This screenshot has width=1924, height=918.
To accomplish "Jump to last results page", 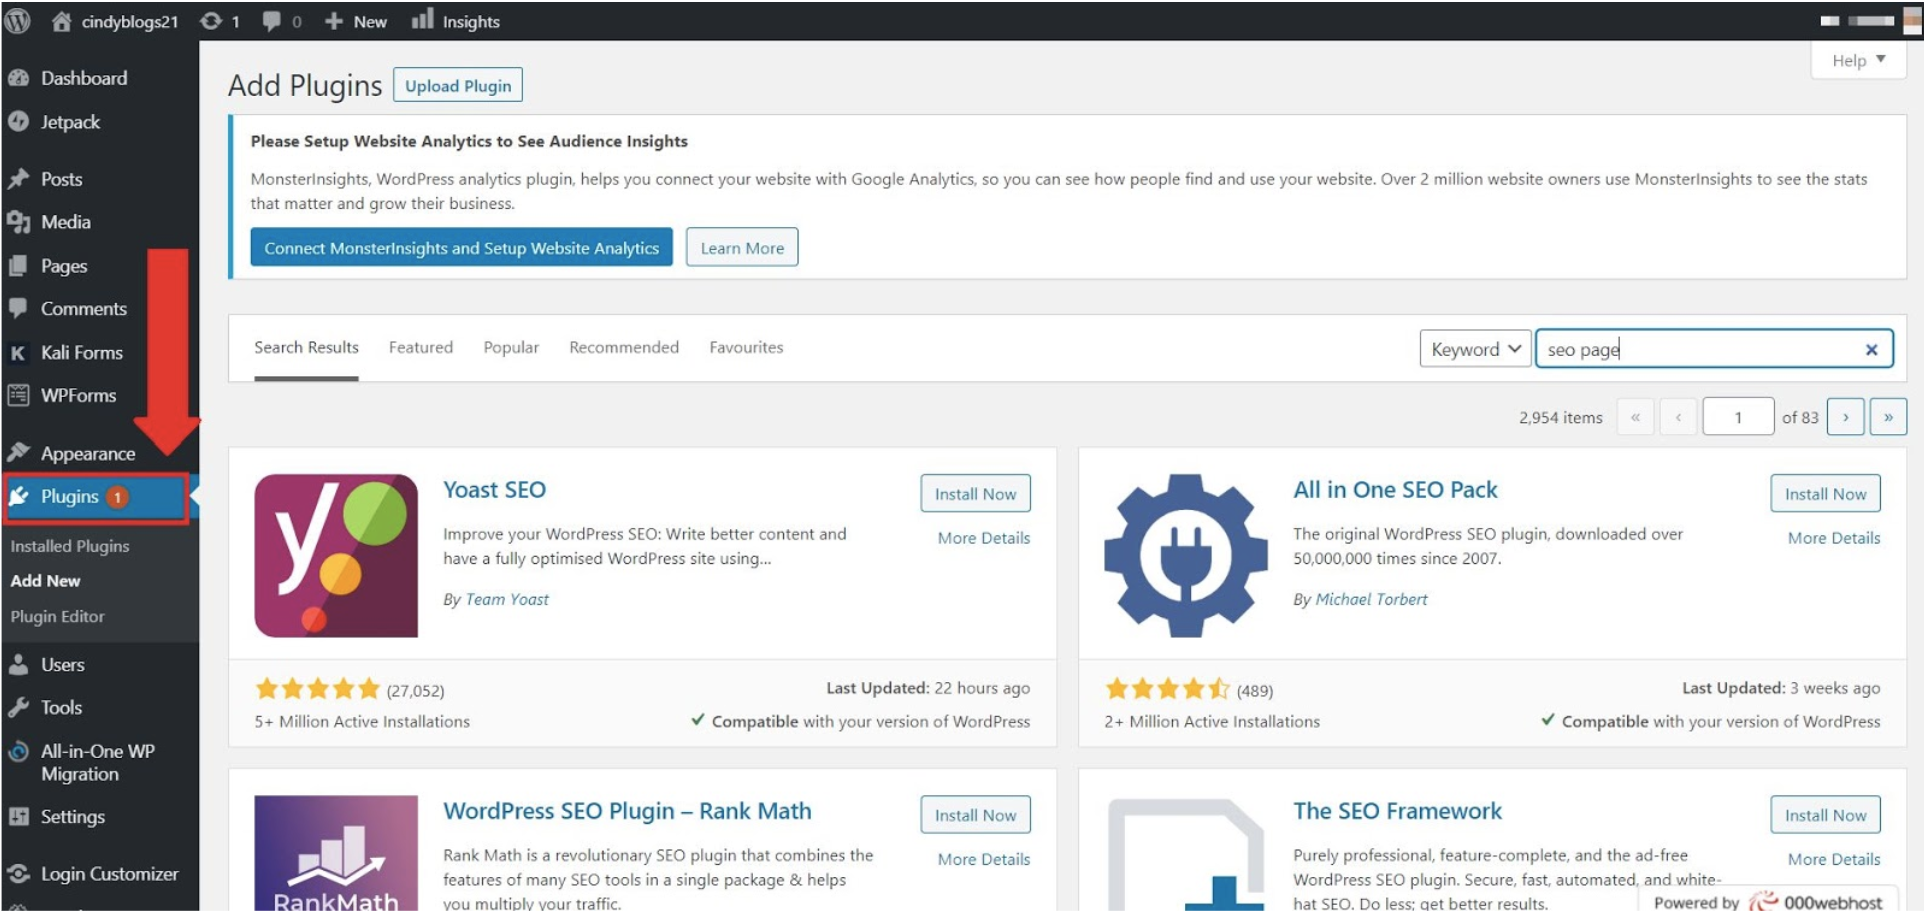I will (1888, 418).
